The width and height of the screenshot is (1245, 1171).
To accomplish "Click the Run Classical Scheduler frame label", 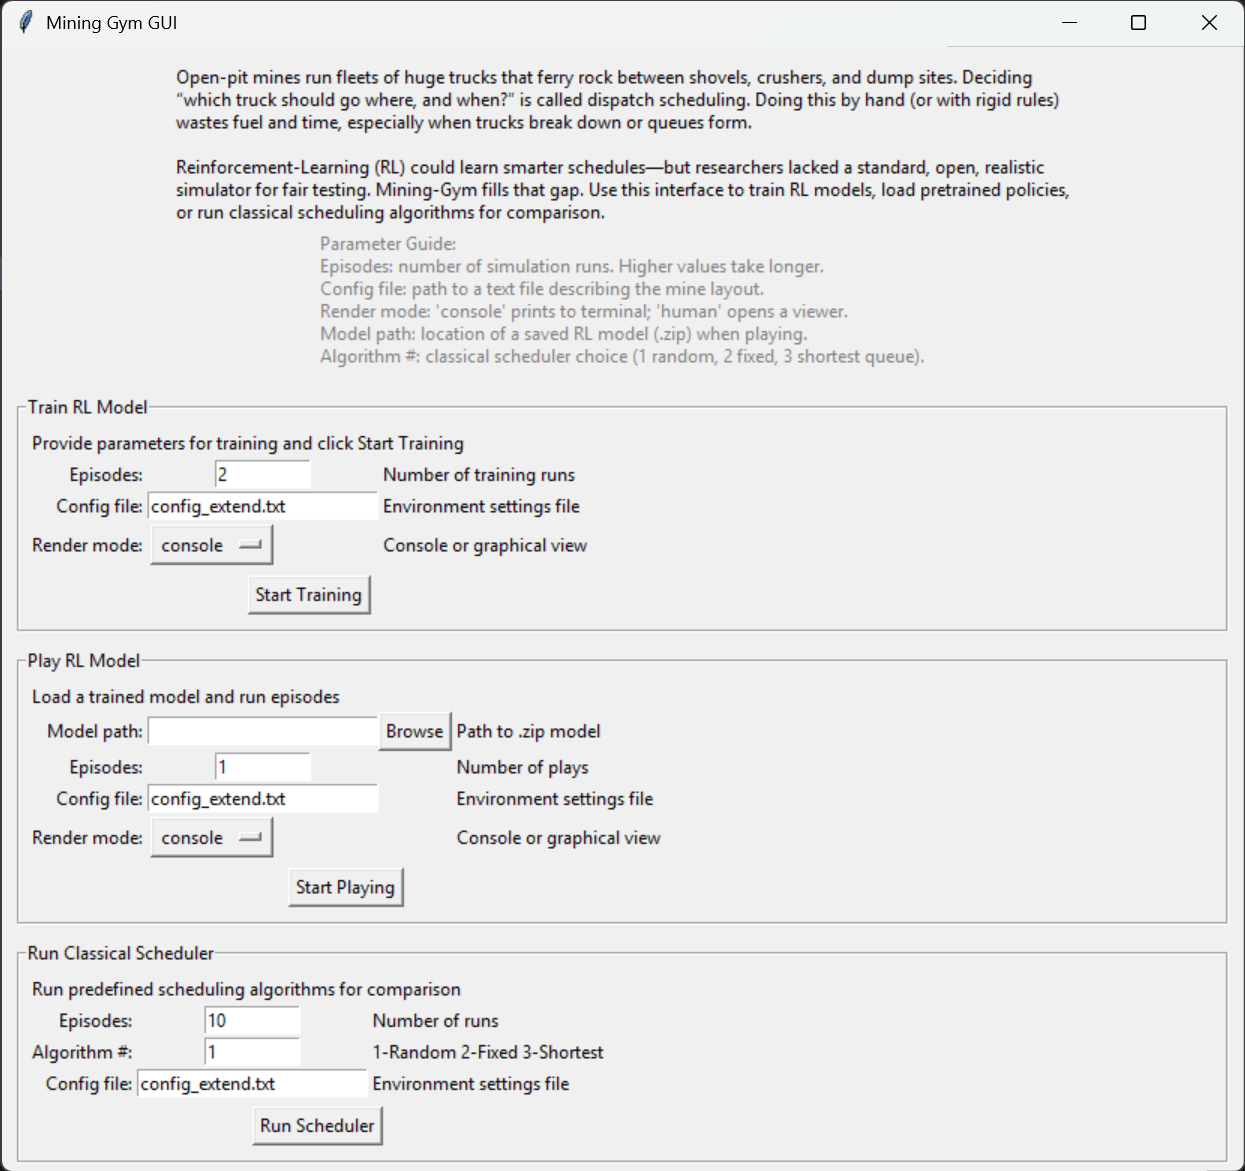I will [x=121, y=954].
